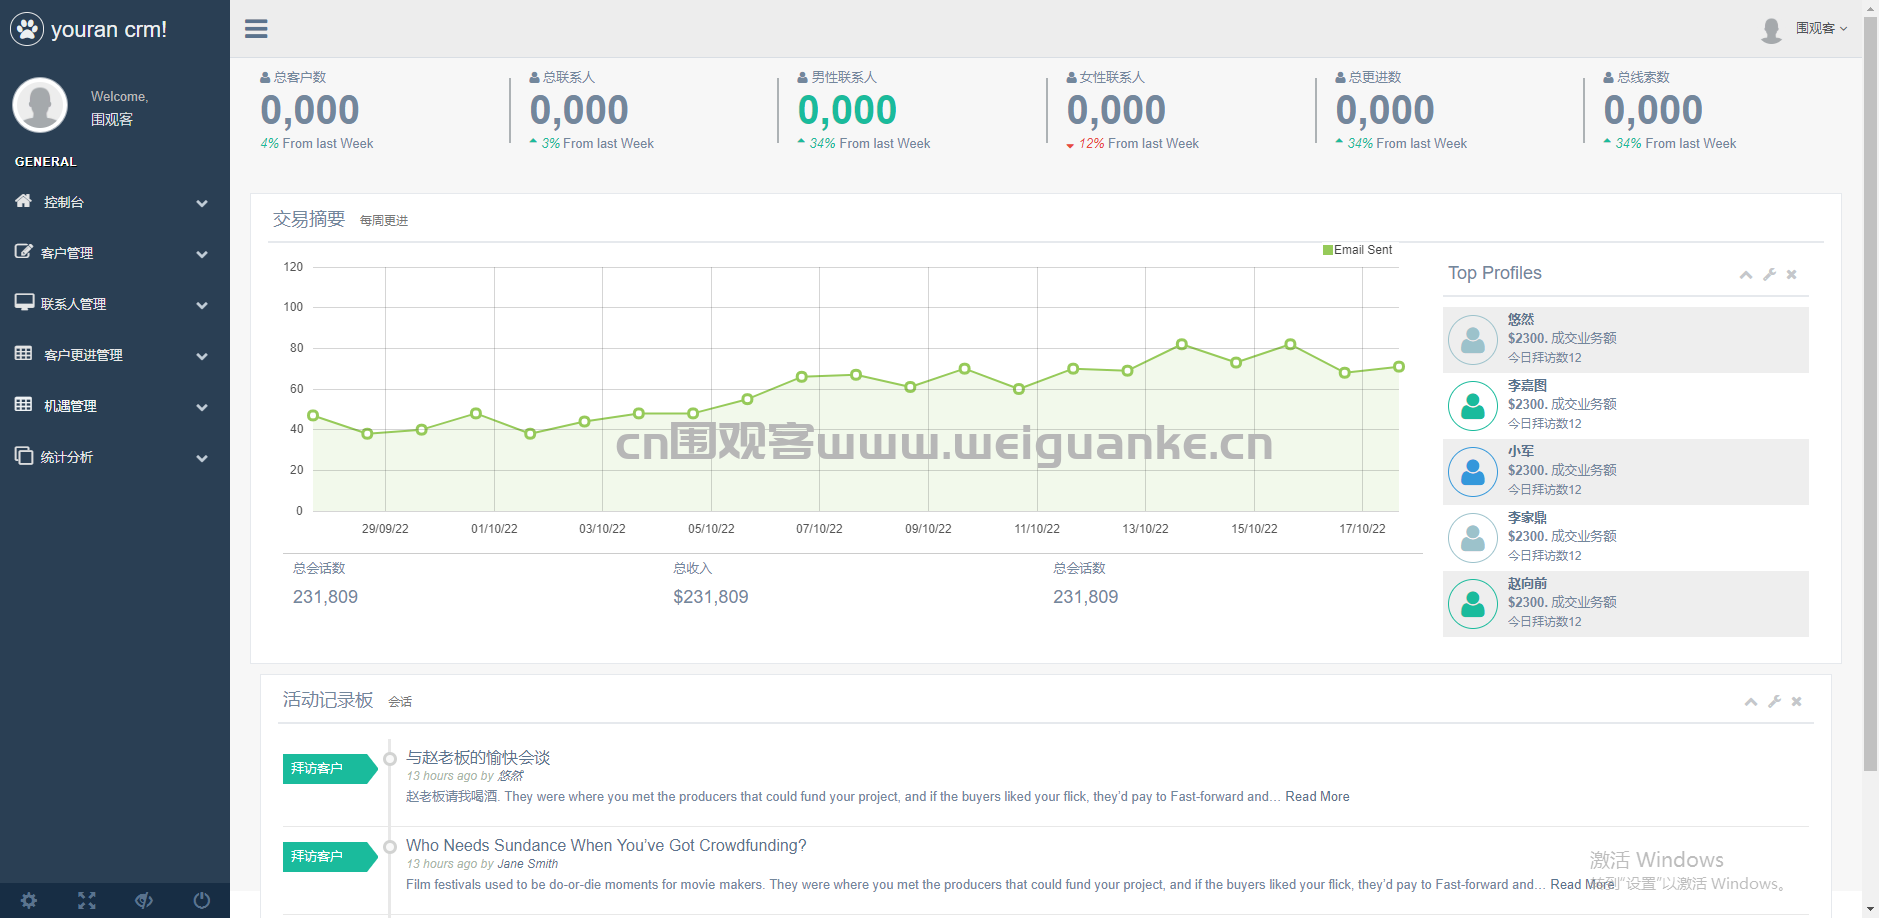This screenshot has width=1879, height=918.
Task: Click the 总收入 $231,809 value
Action: pos(711,597)
